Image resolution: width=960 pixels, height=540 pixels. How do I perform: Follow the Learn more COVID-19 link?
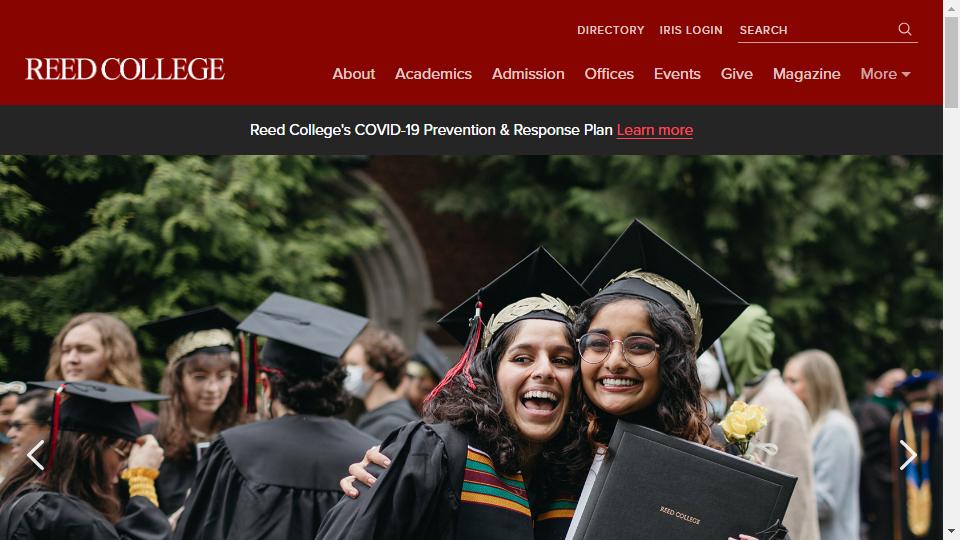coord(654,130)
